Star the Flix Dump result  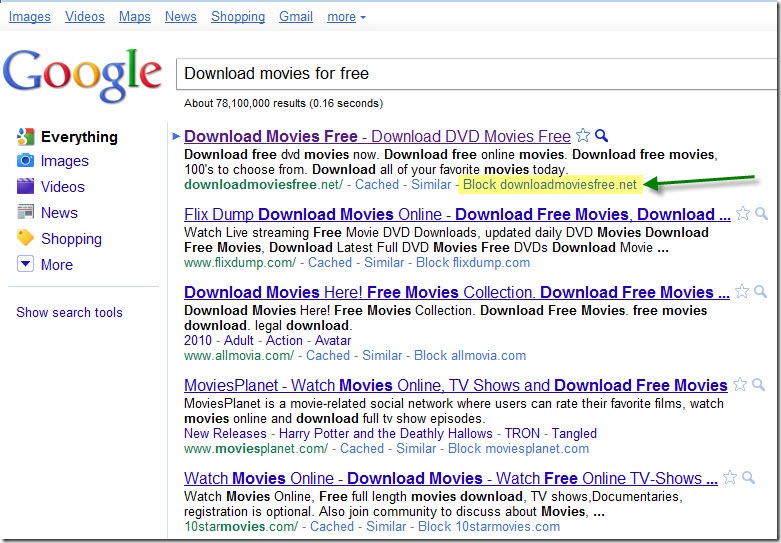click(x=743, y=213)
